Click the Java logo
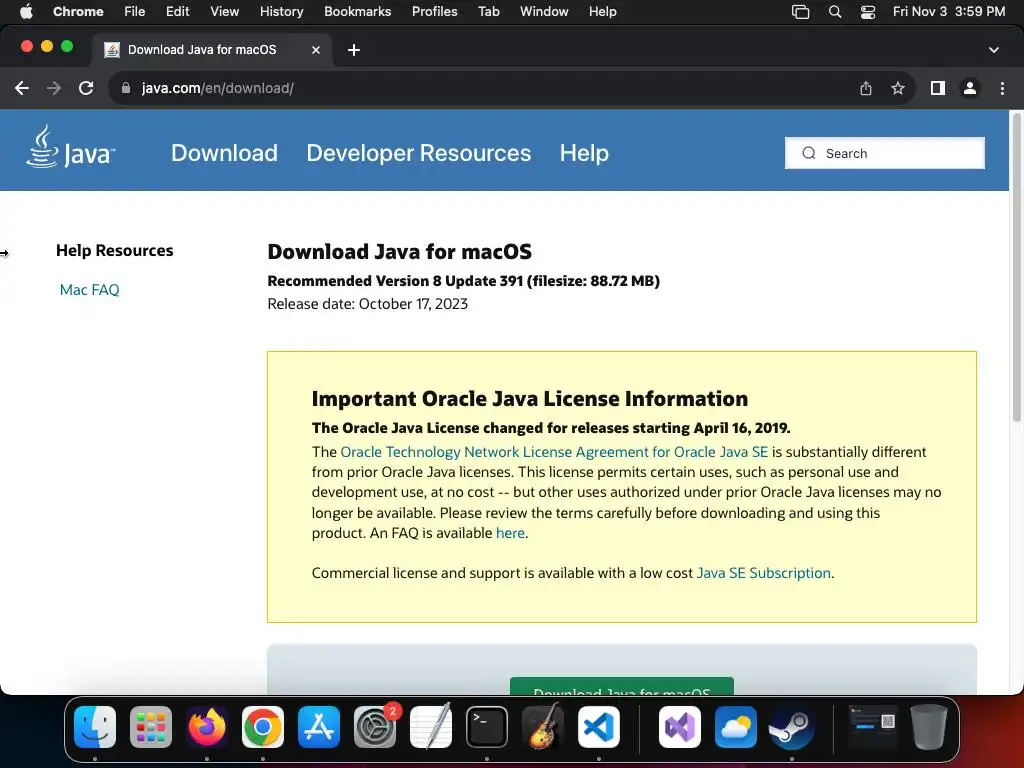The image size is (1024, 768). [x=71, y=148]
